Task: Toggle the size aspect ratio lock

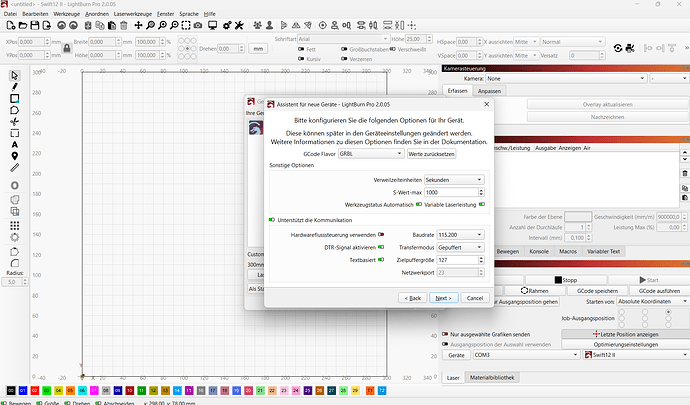Action: (x=65, y=48)
